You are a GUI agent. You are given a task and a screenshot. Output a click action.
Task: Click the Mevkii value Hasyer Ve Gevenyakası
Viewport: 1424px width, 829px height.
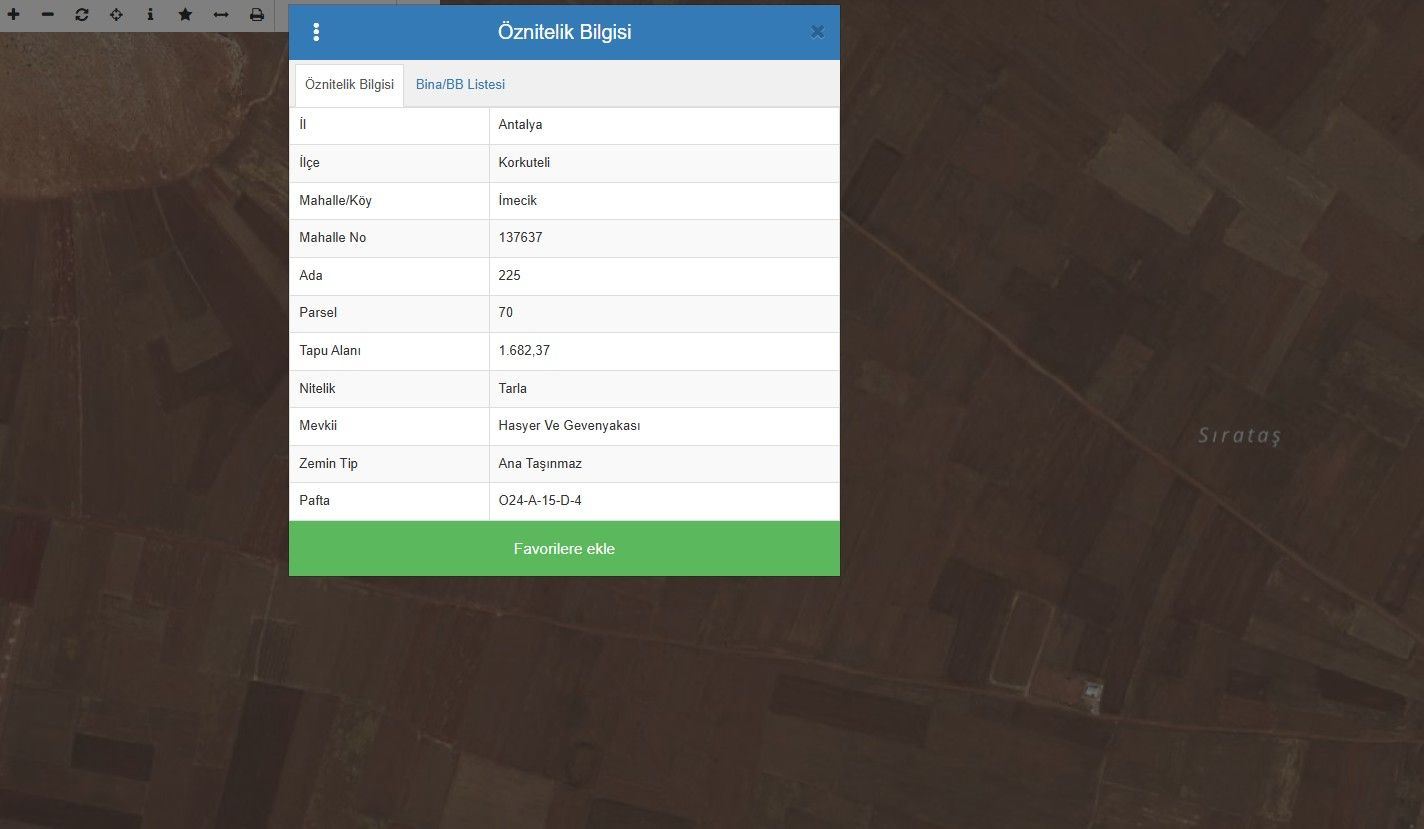[569, 426]
